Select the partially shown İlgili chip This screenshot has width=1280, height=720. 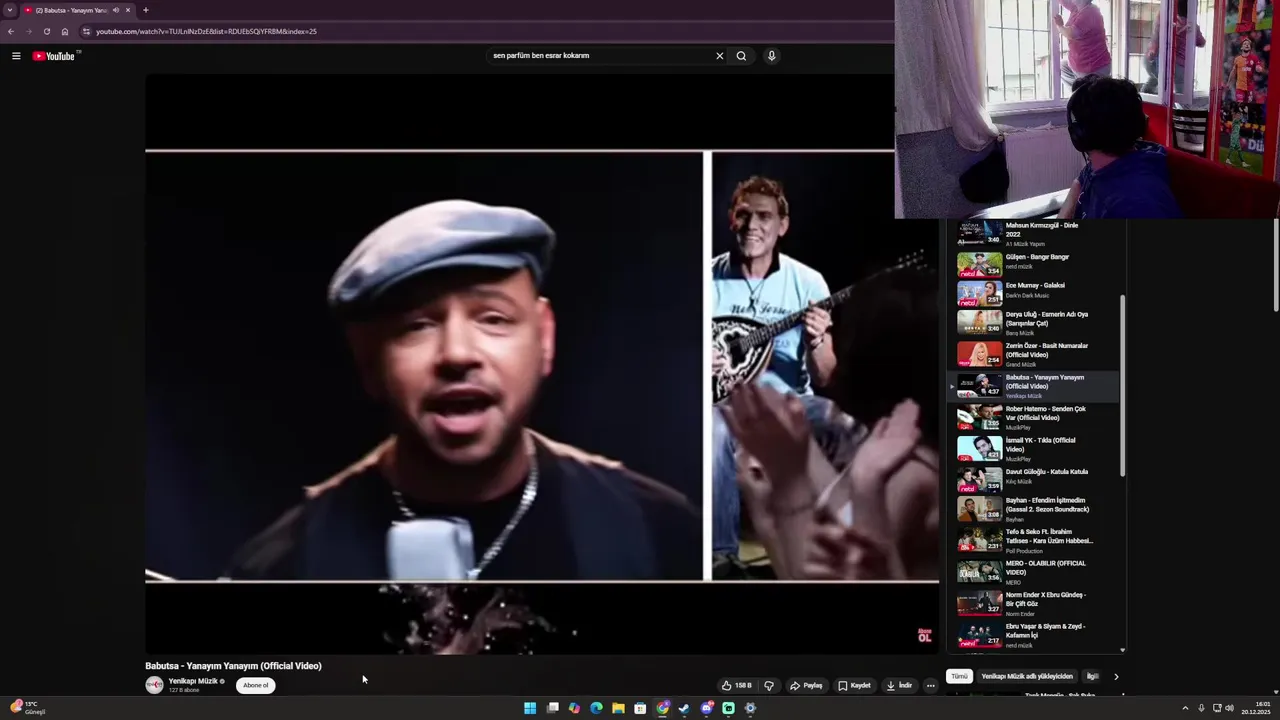click(x=1092, y=677)
